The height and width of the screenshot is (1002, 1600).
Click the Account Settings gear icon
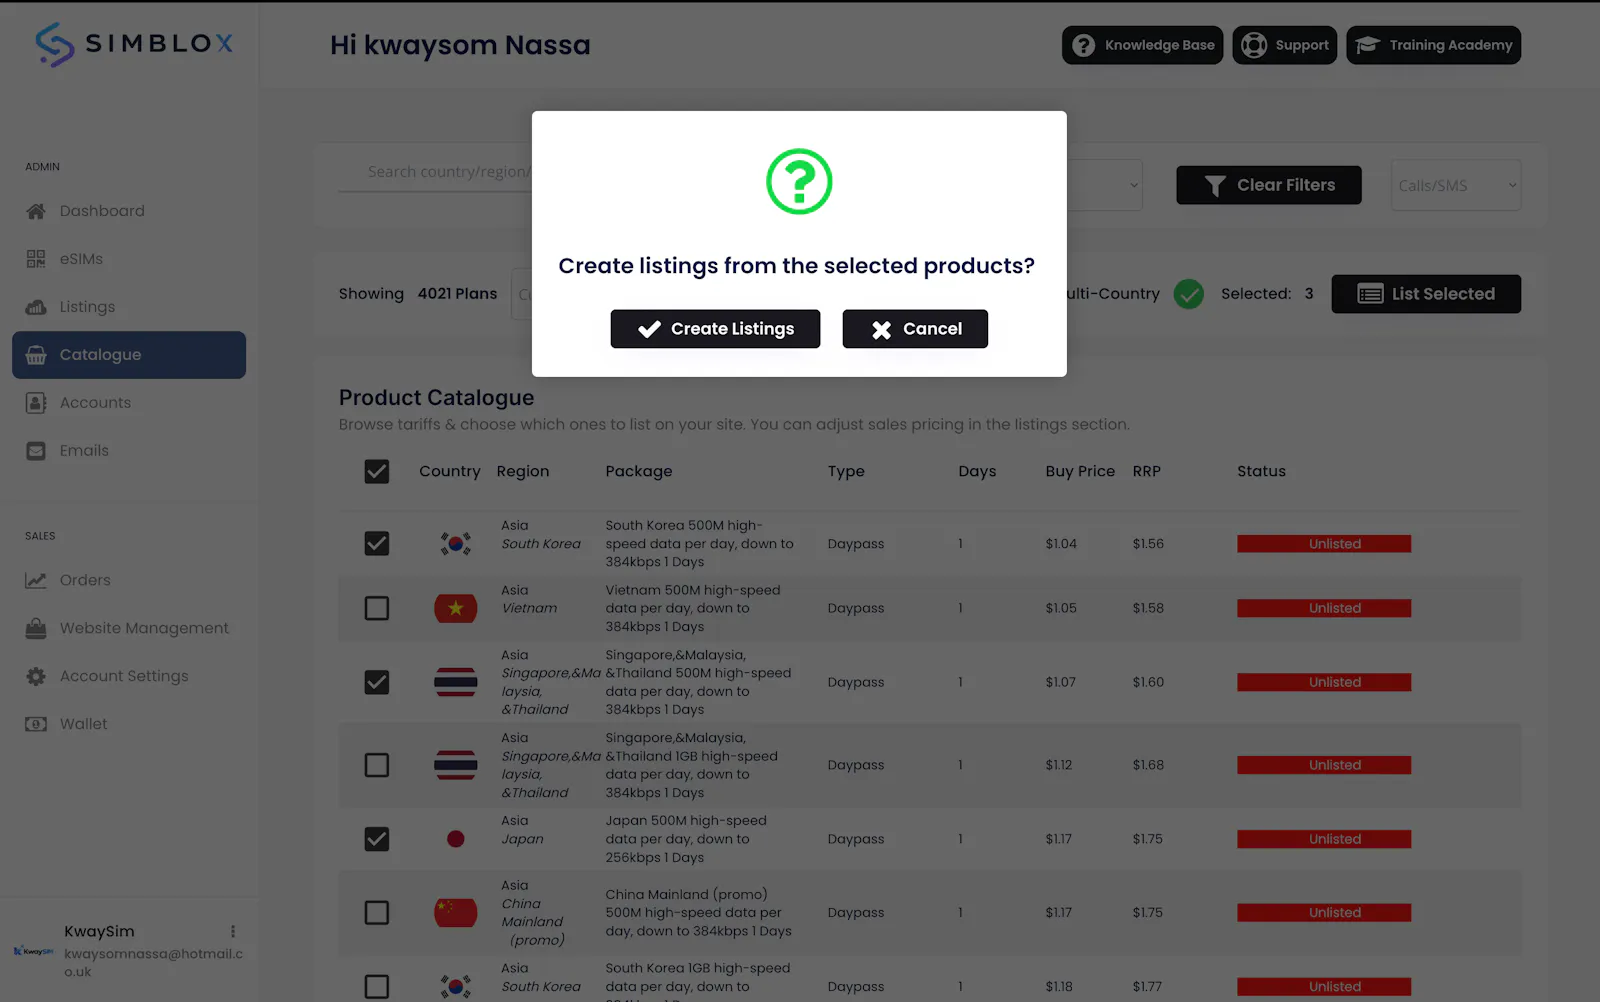click(x=36, y=676)
